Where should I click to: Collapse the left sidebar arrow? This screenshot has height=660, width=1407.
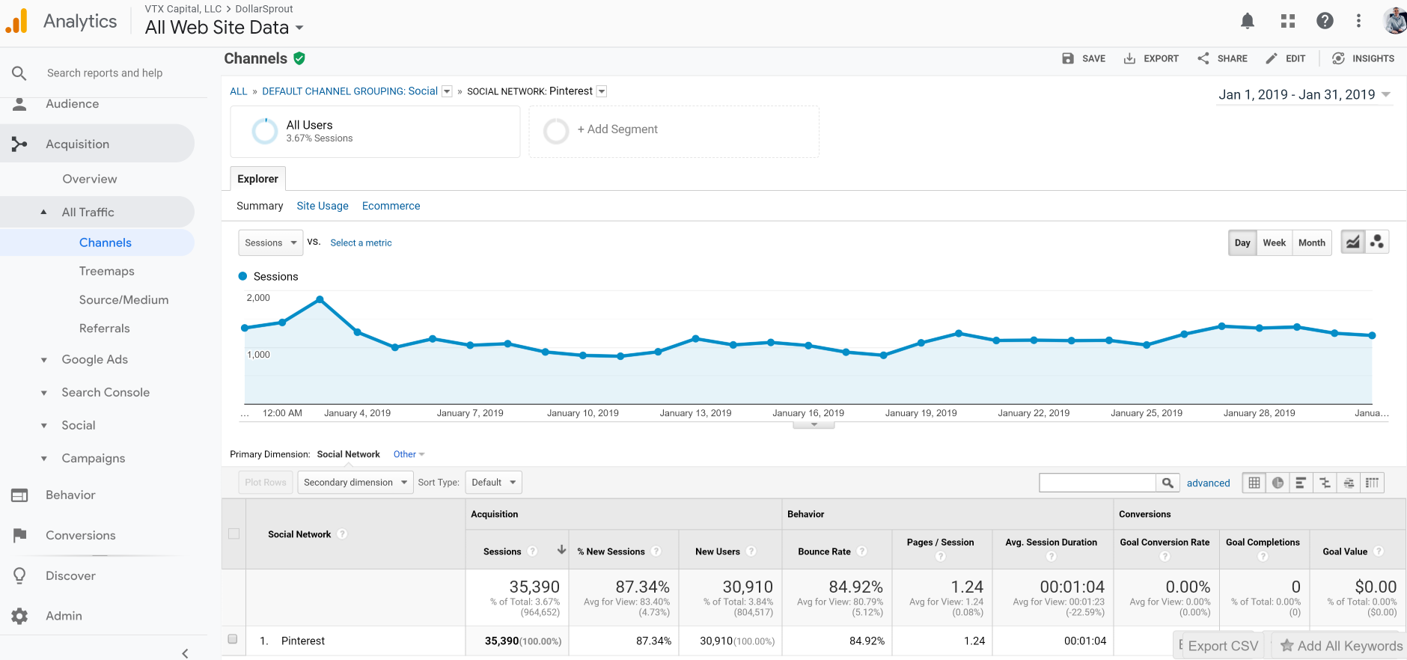(x=185, y=653)
